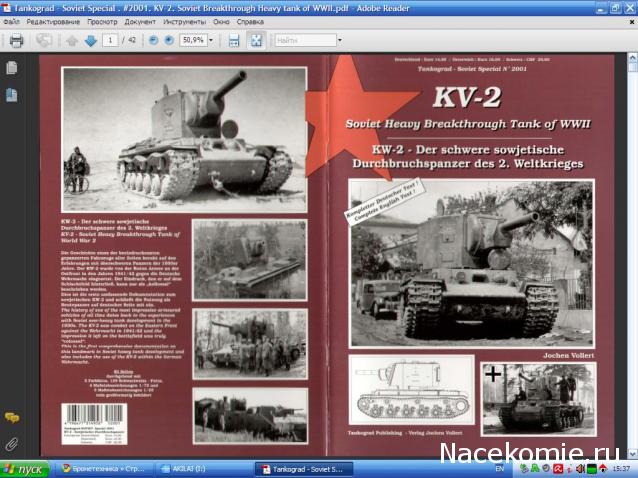Image resolution: width=638 pixels, height=478 pixels.
Task: Click the main KV-2 tank cover photo
Action: pyautogui.click(x=472, y=263)
